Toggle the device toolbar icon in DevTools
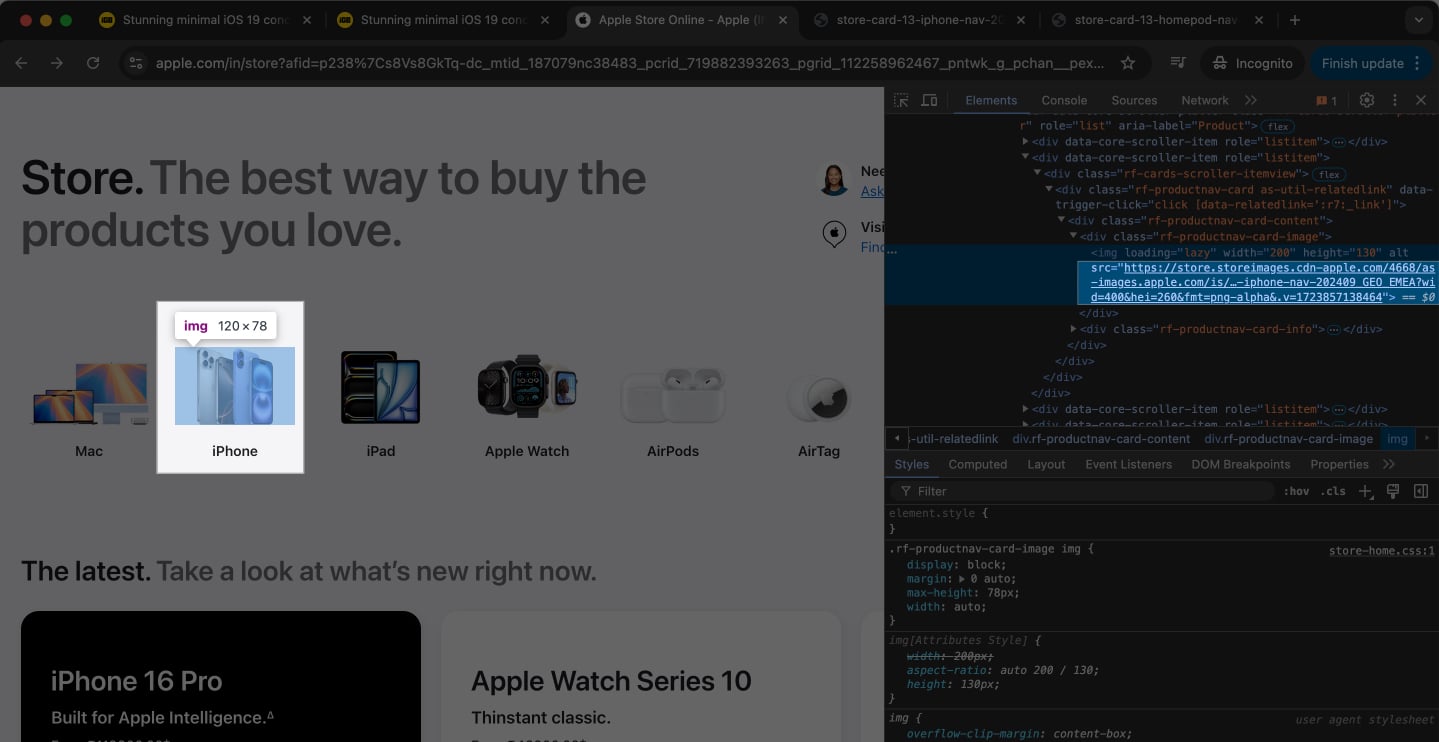This screenshot has width=1439, height=742. (929, 100)
